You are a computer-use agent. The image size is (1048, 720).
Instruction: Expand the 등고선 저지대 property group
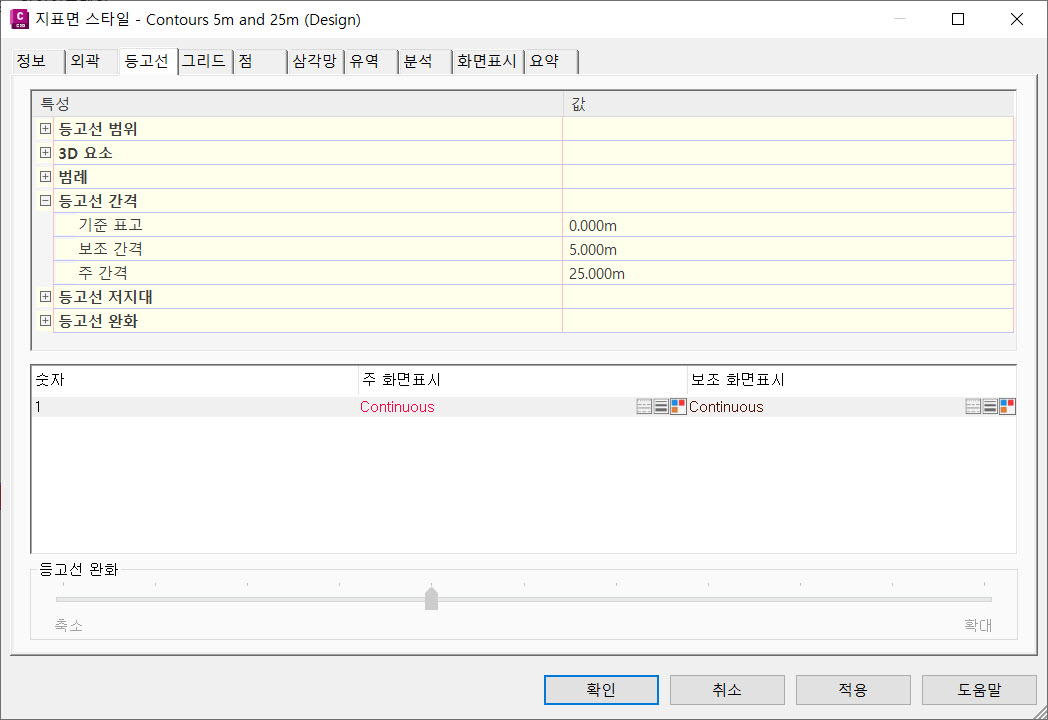(45, 297)
